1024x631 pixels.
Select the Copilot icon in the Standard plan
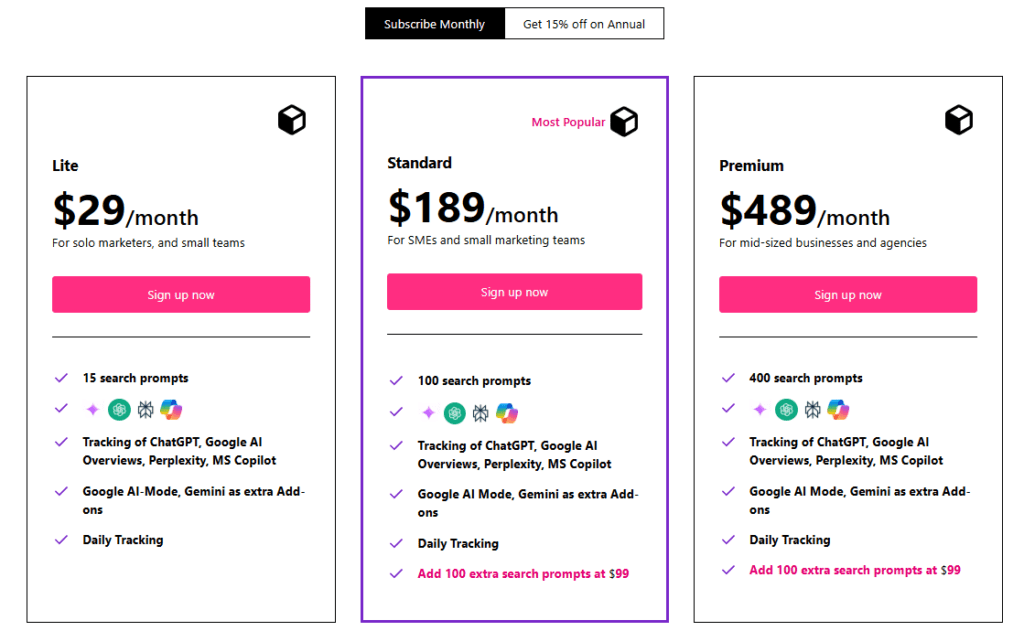click(x=506, y=413)
